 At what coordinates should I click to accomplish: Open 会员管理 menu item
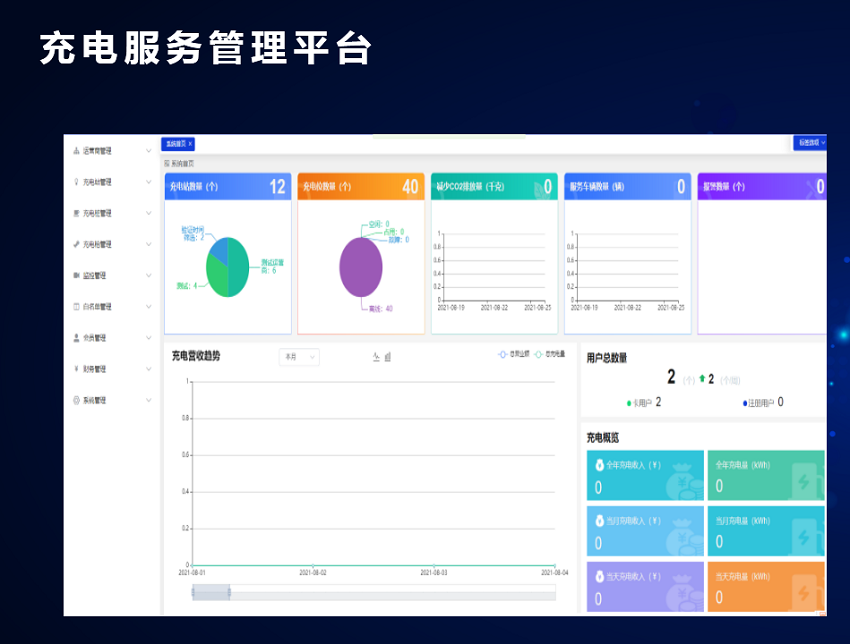pos(113,338)
